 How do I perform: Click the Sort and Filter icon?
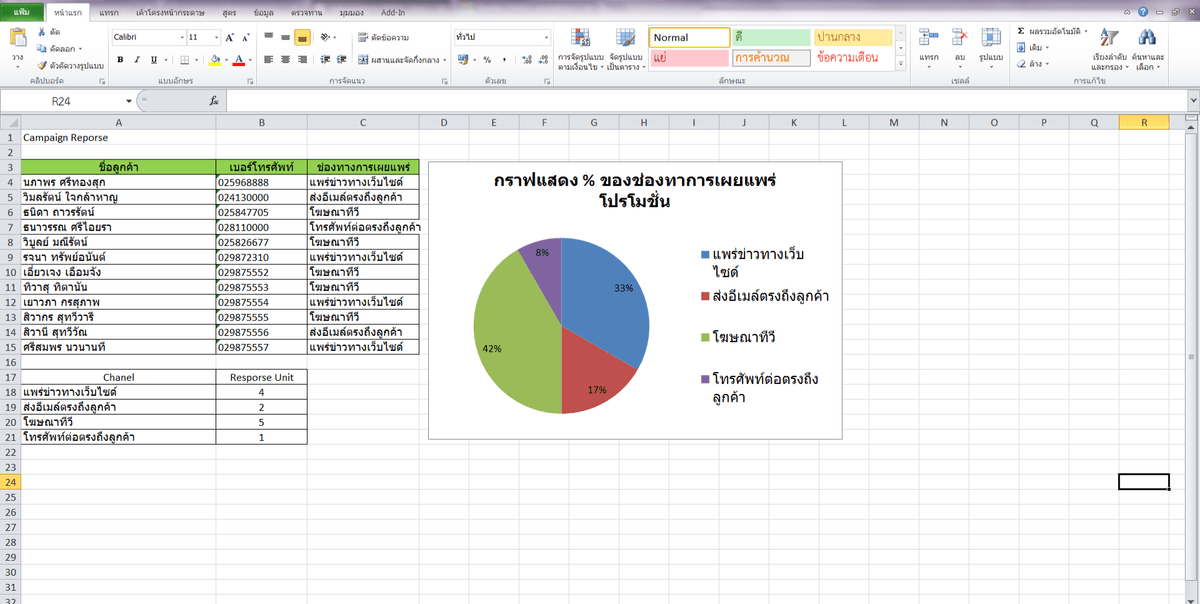click(x=1108, y=39)
